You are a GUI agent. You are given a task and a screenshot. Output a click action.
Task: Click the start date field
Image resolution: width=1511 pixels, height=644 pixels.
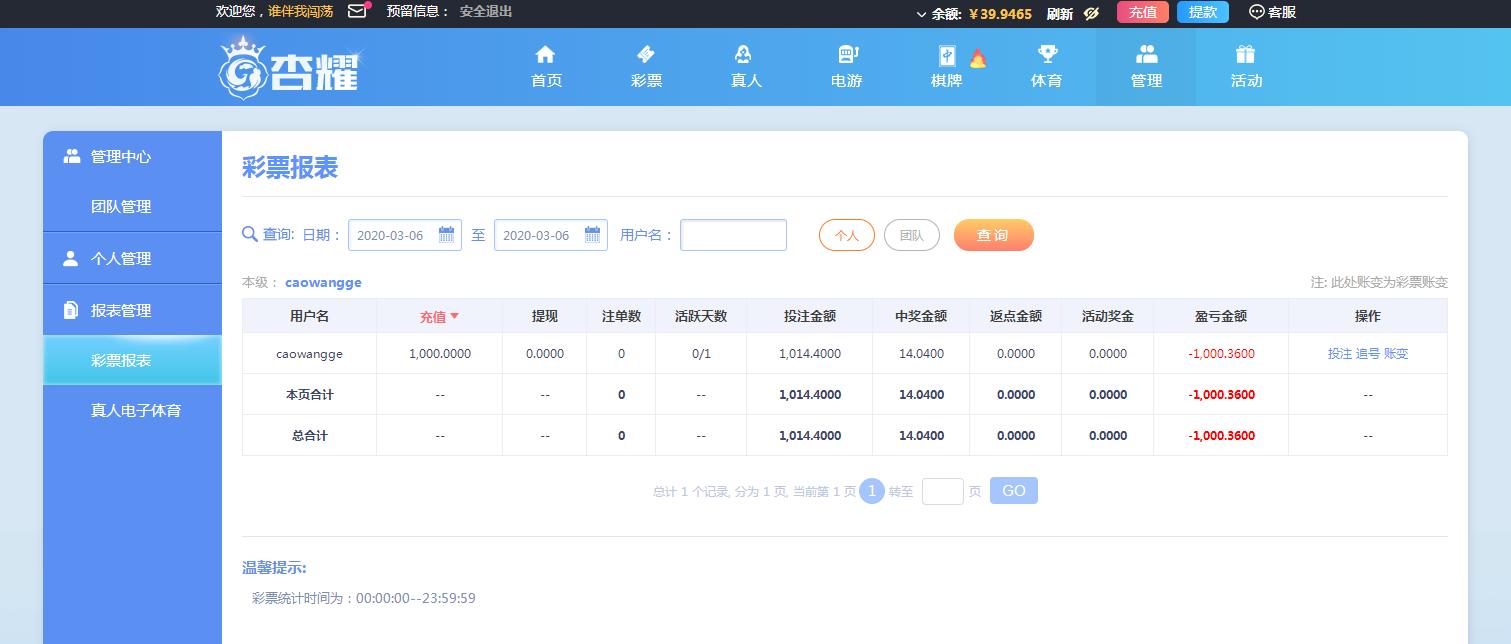(405, 235)
